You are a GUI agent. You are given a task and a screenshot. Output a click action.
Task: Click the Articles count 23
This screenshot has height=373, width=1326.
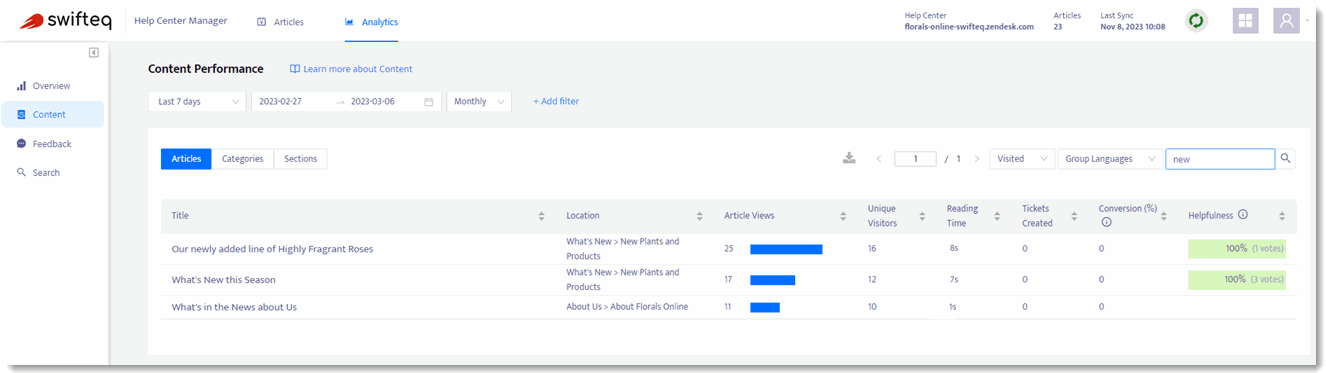[x=1058, y=27]
